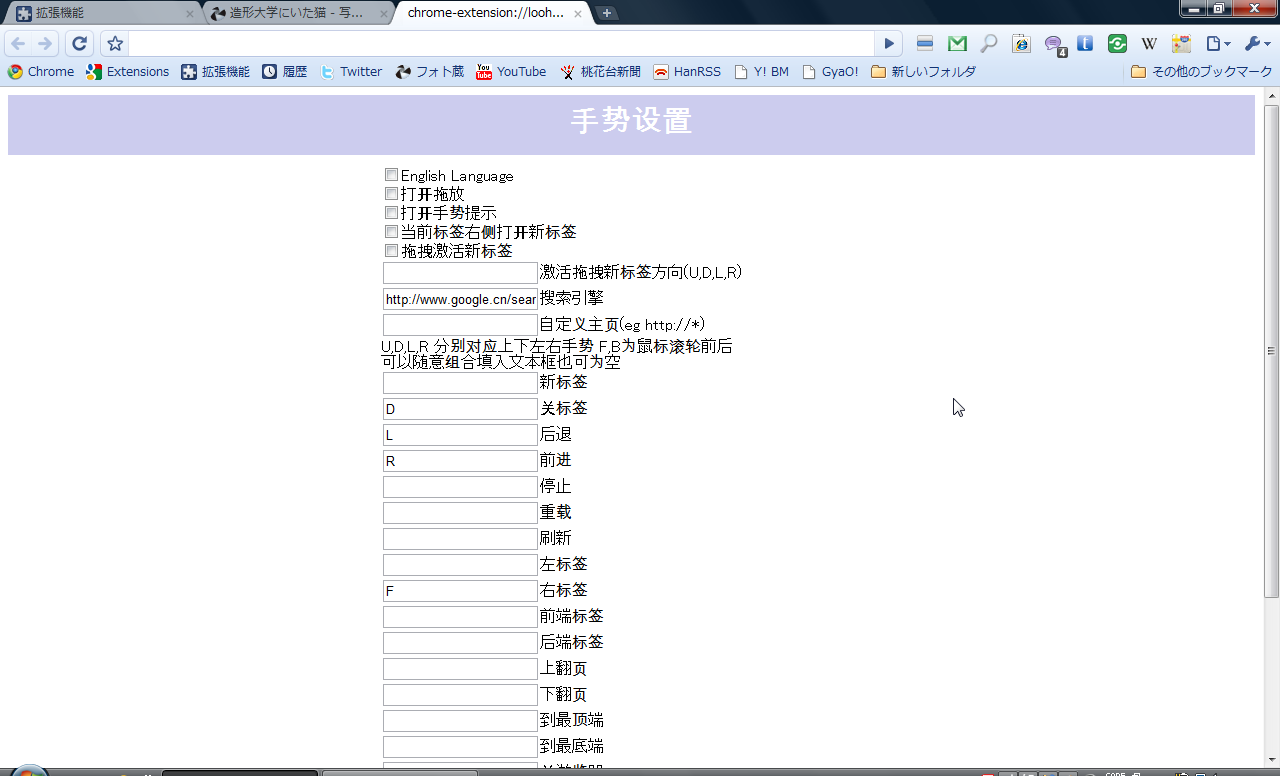Open the 桃花台新聞 bookmark
The width and height of the screenshot is (1280, 776).
click(x=600, y=72)
